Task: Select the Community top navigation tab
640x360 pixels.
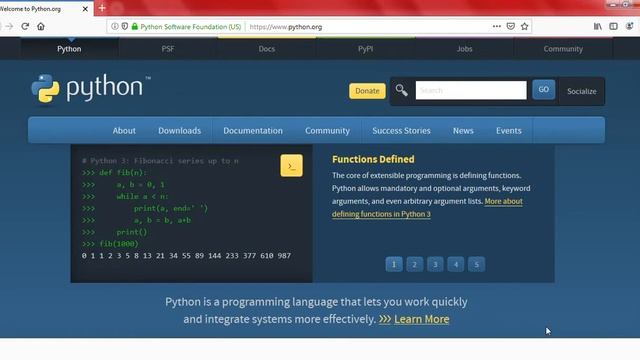Action: [563, 49]
